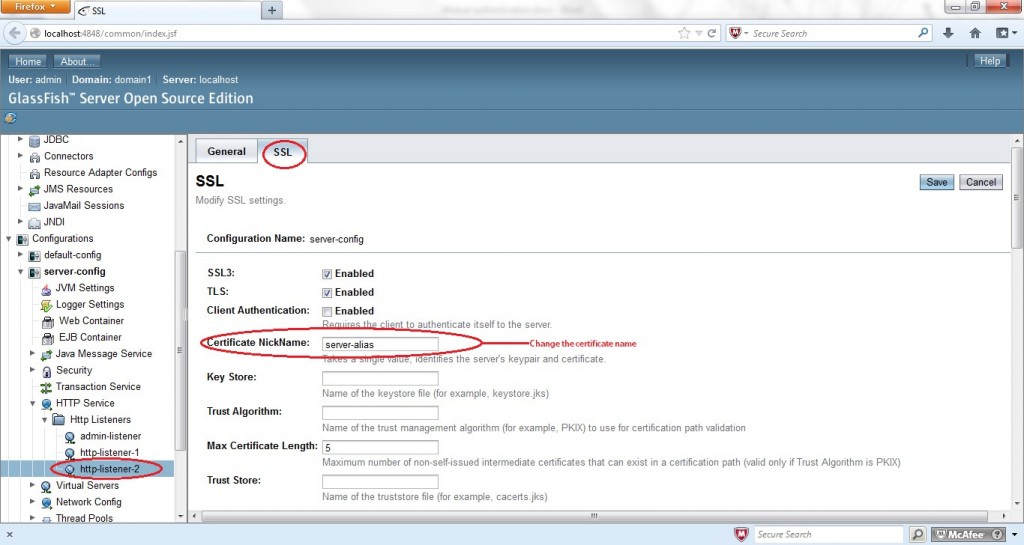Click the JMS Resources icon
The image size is (1024, 545).
[35, 189]
